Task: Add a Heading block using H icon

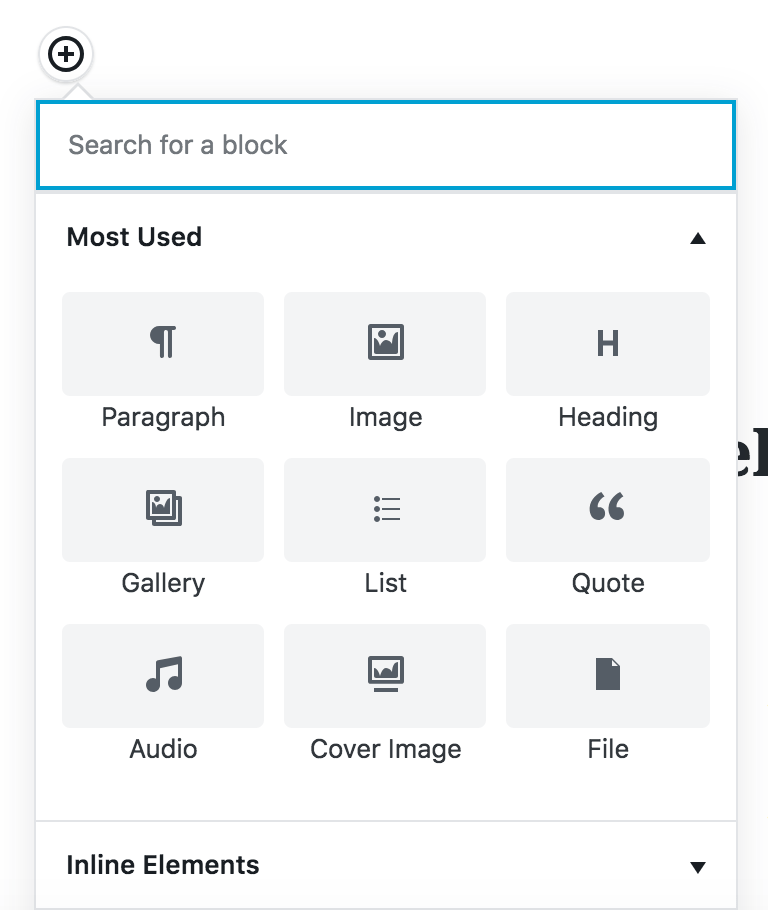Action: click(607, 343)
